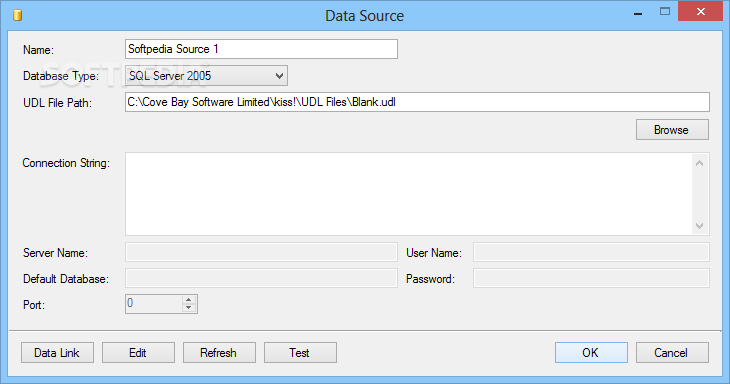Cancel the Data Source dialog

pyautogui.click(x=672, y=353)
